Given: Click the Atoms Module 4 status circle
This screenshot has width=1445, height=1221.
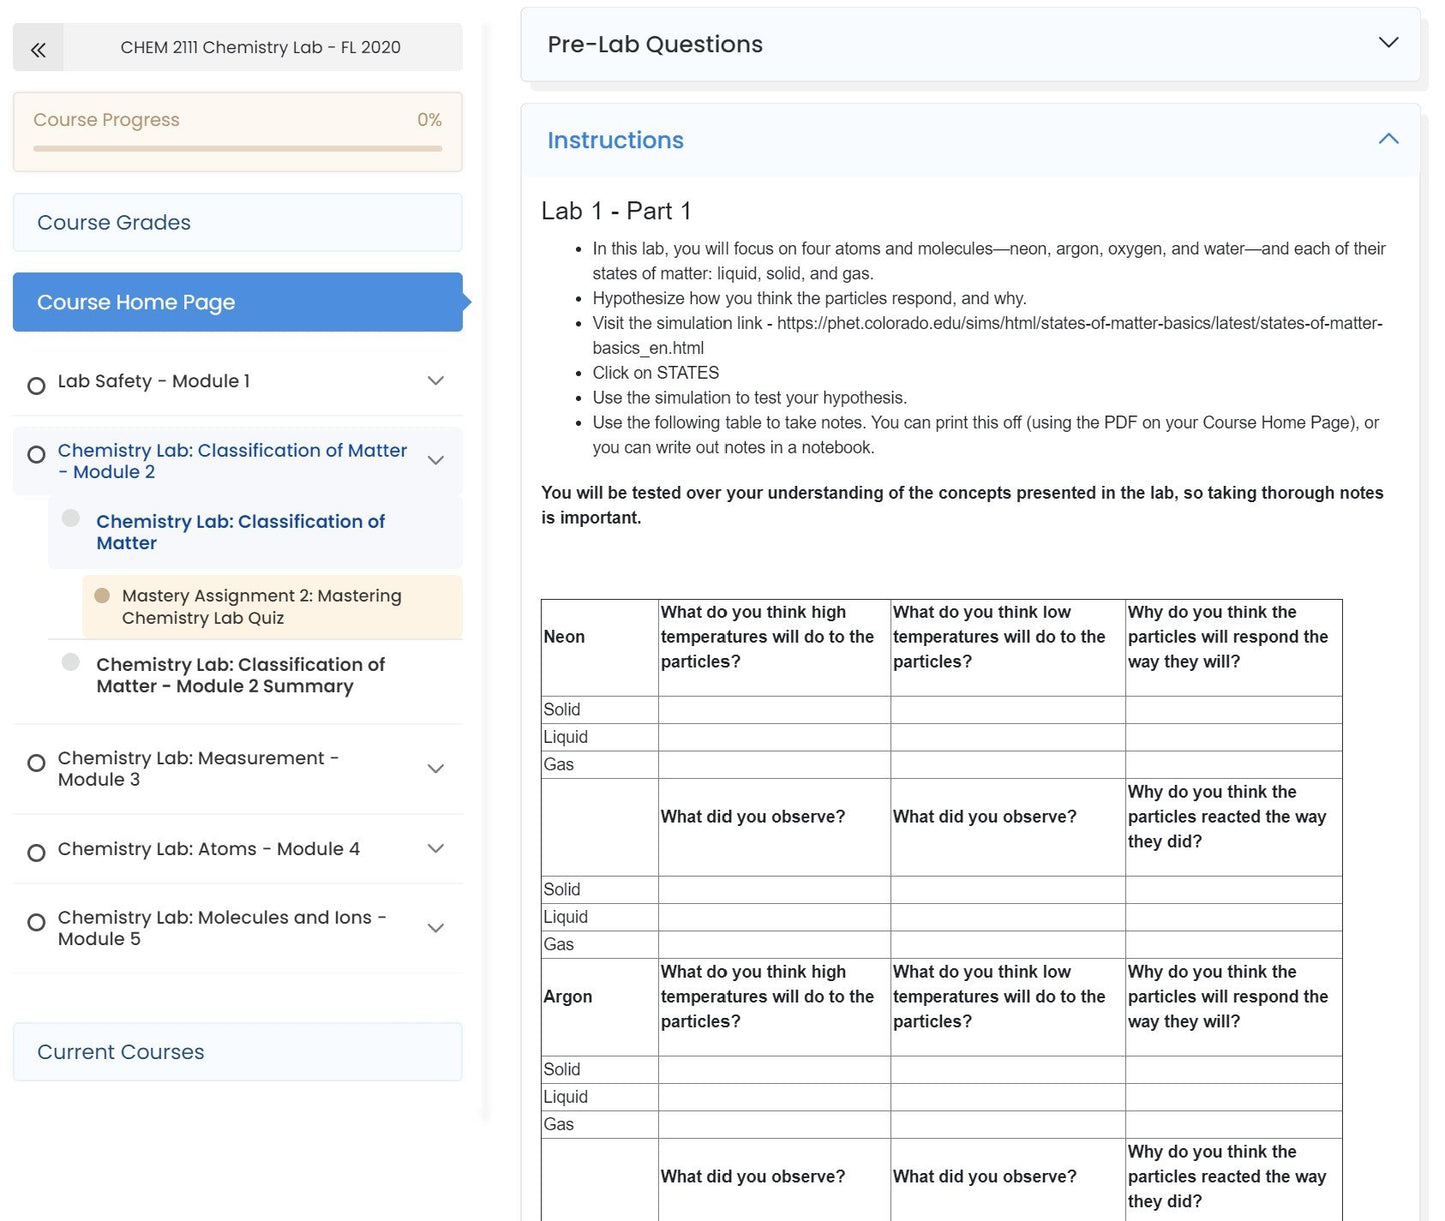Looking at the screenshot, I should pyautogui.click(x=36, y=853).
